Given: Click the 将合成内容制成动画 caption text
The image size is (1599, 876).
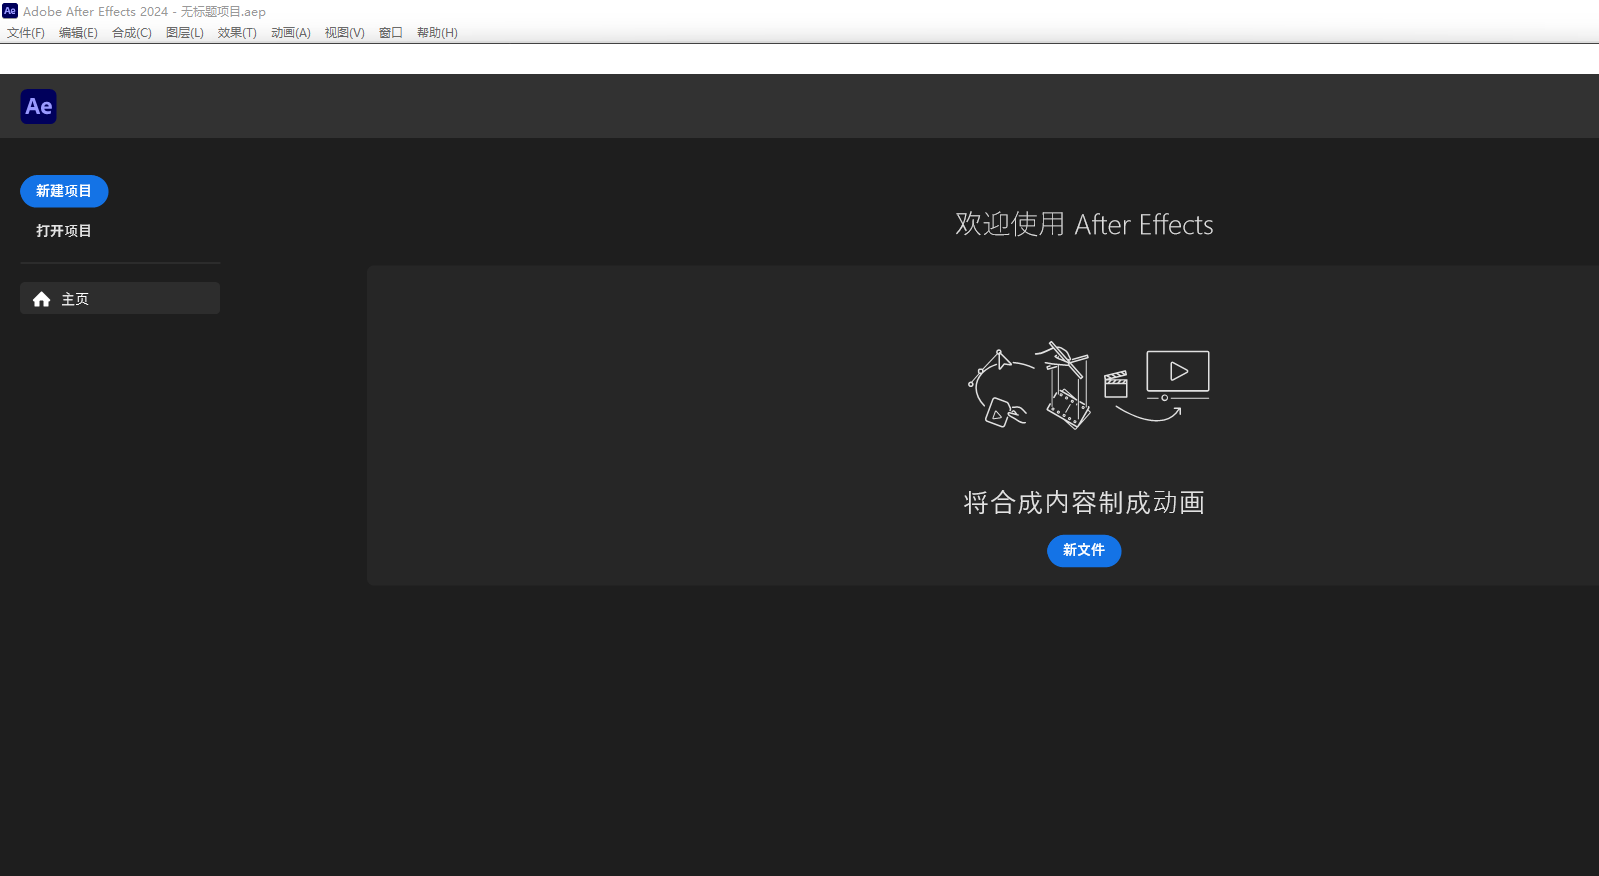Looking at the screenshot, I should pos(1084,502).
